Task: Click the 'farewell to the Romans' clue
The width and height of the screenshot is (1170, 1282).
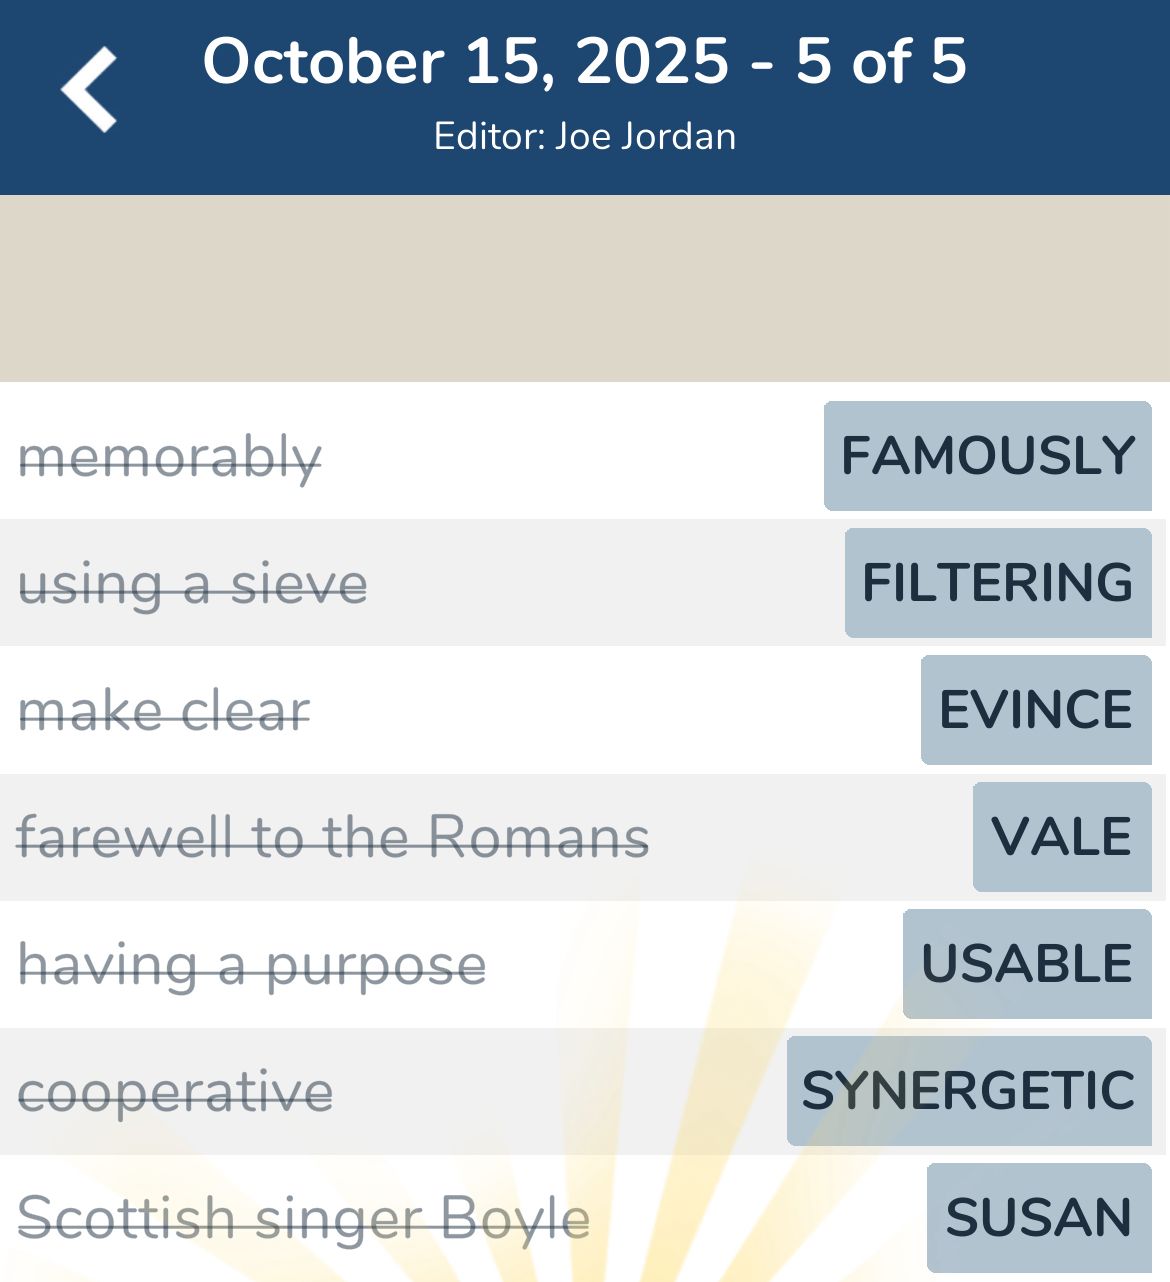Action: click(x=333, y=837)
